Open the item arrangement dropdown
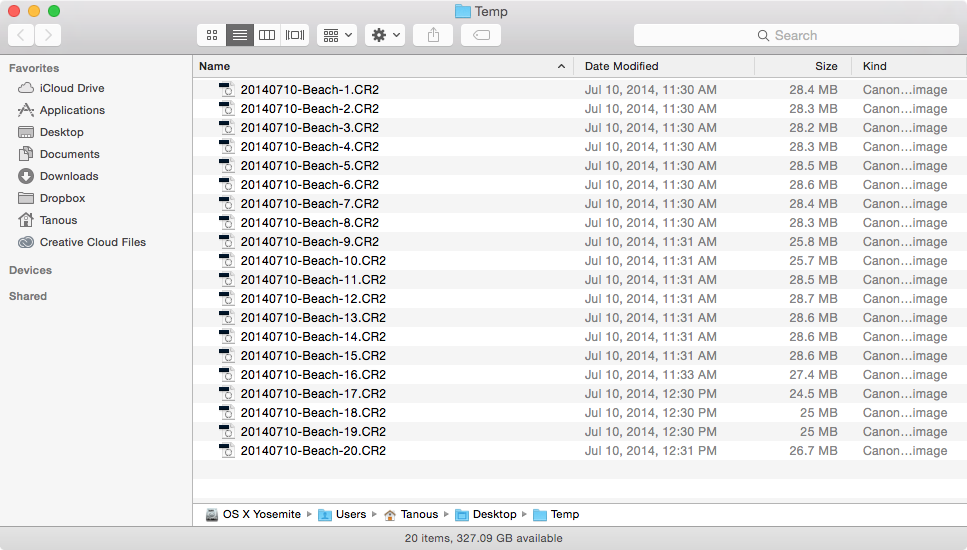Viewport: 967px width, 550px height. click(337, 35)
